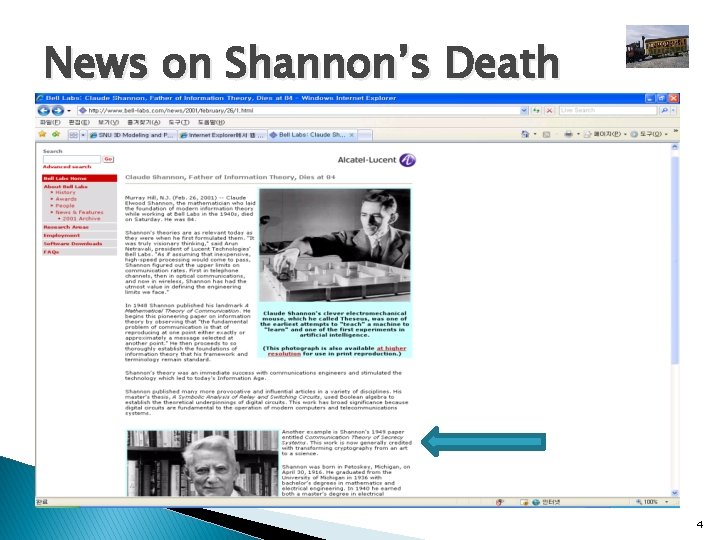
Task: Open the Print options dropdown arrow
Action: click(578, 134)
